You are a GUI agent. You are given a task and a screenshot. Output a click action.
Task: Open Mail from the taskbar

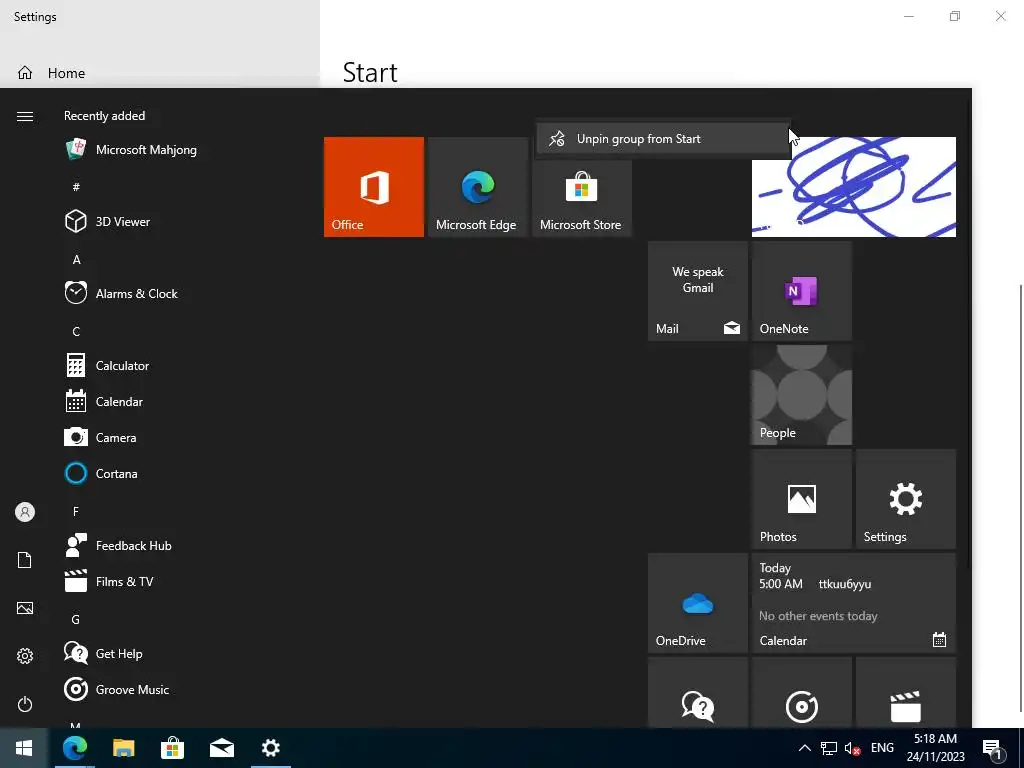coord(221,748)
